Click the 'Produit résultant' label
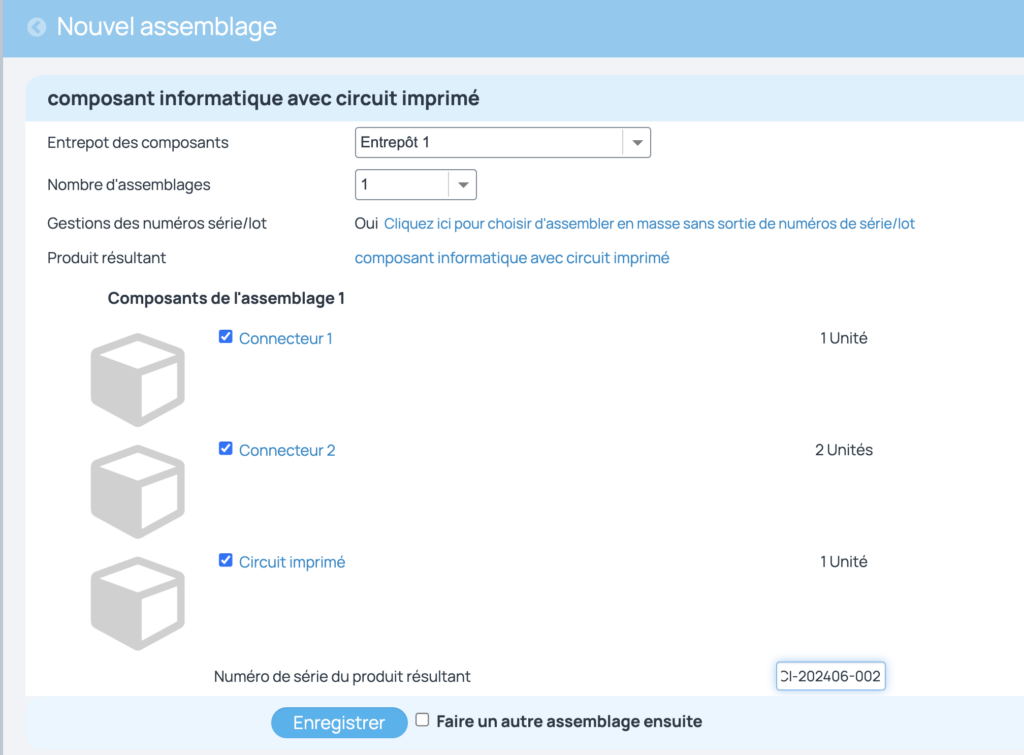This screenshot has width=1024, height=755. tap(106, 258)
